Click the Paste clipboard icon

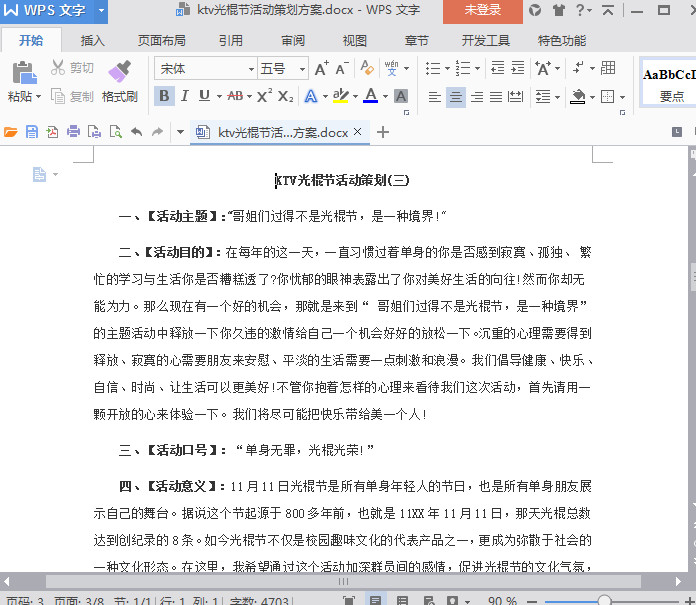tap(24, 72)
